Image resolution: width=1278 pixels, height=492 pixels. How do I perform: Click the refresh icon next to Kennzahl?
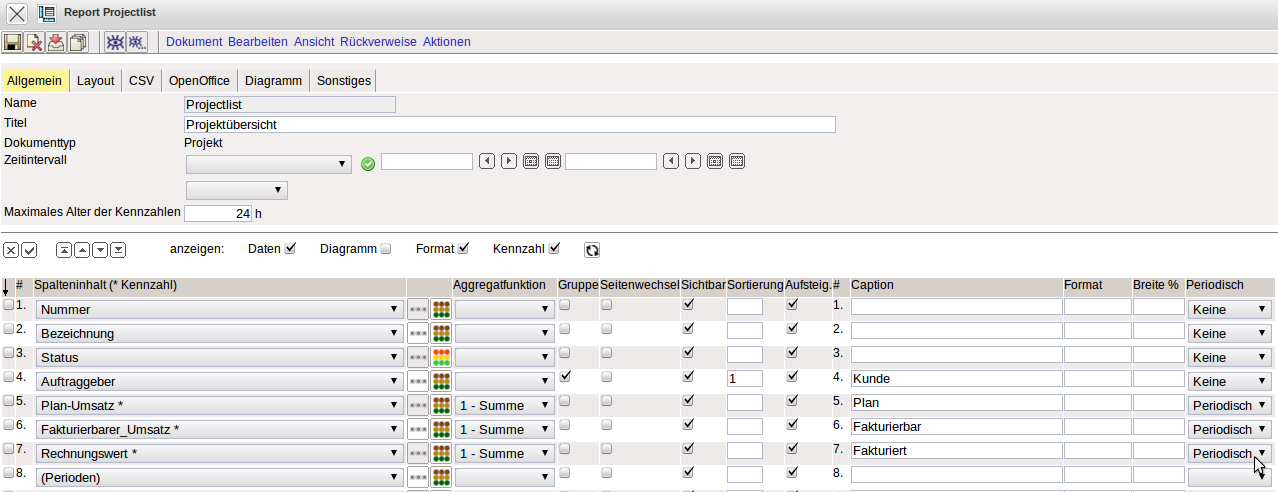coord(592,250)
